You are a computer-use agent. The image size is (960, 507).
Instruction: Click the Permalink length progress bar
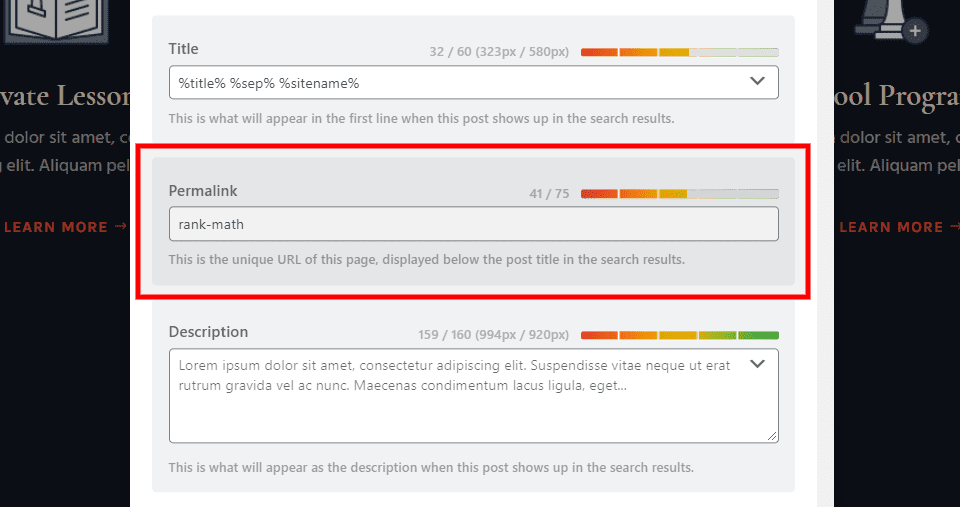tap(679, 193)
